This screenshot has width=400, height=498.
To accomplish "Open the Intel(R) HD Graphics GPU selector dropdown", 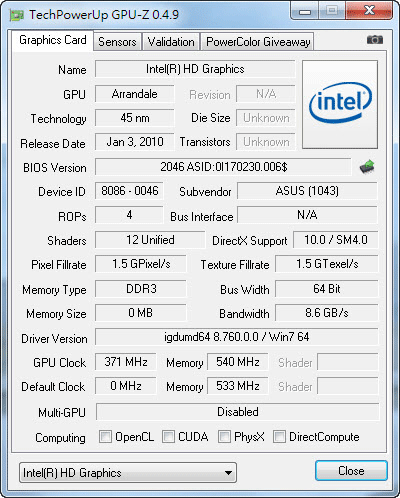I will [x=128, y=472].
